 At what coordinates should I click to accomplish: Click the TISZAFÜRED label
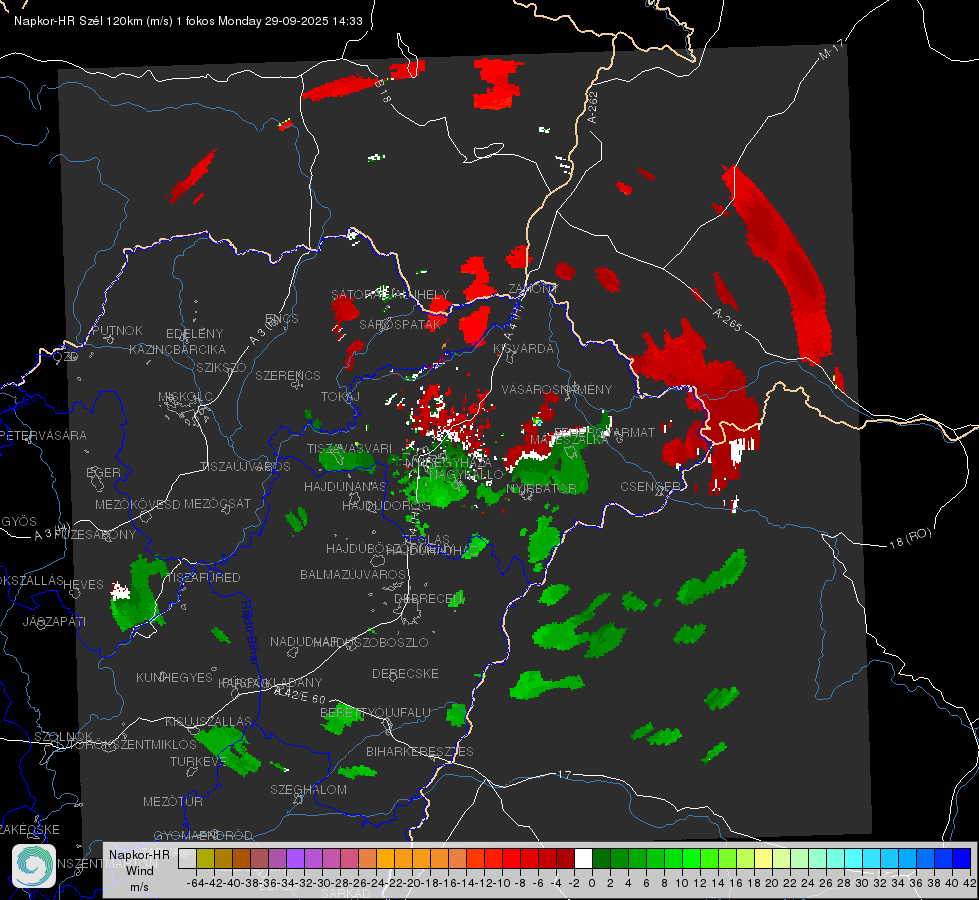(204, 578)
